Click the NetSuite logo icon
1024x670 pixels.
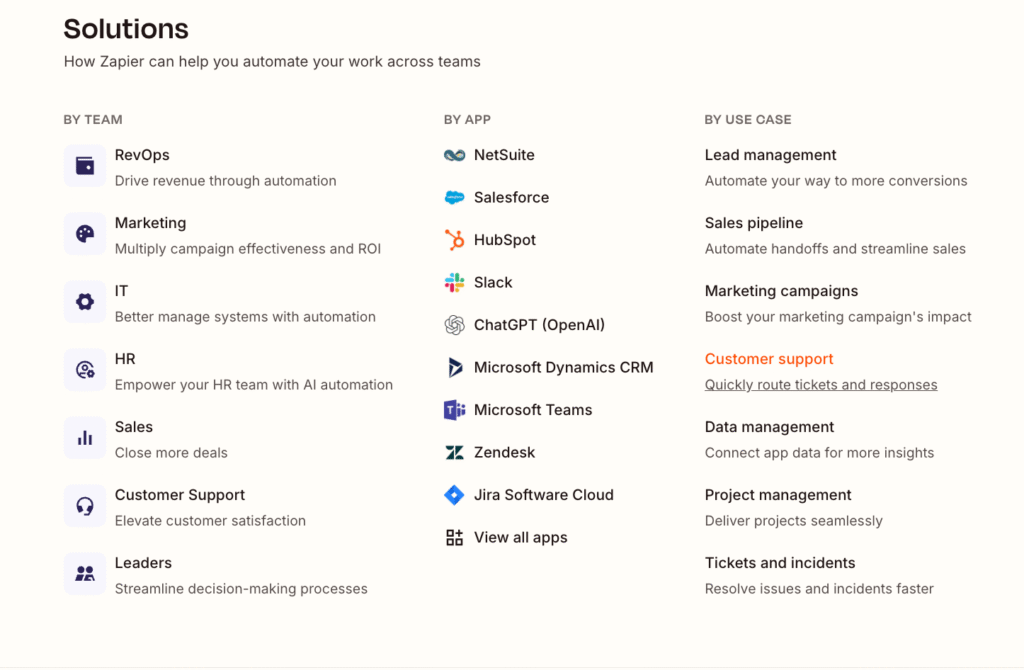(x=455, y=155)
